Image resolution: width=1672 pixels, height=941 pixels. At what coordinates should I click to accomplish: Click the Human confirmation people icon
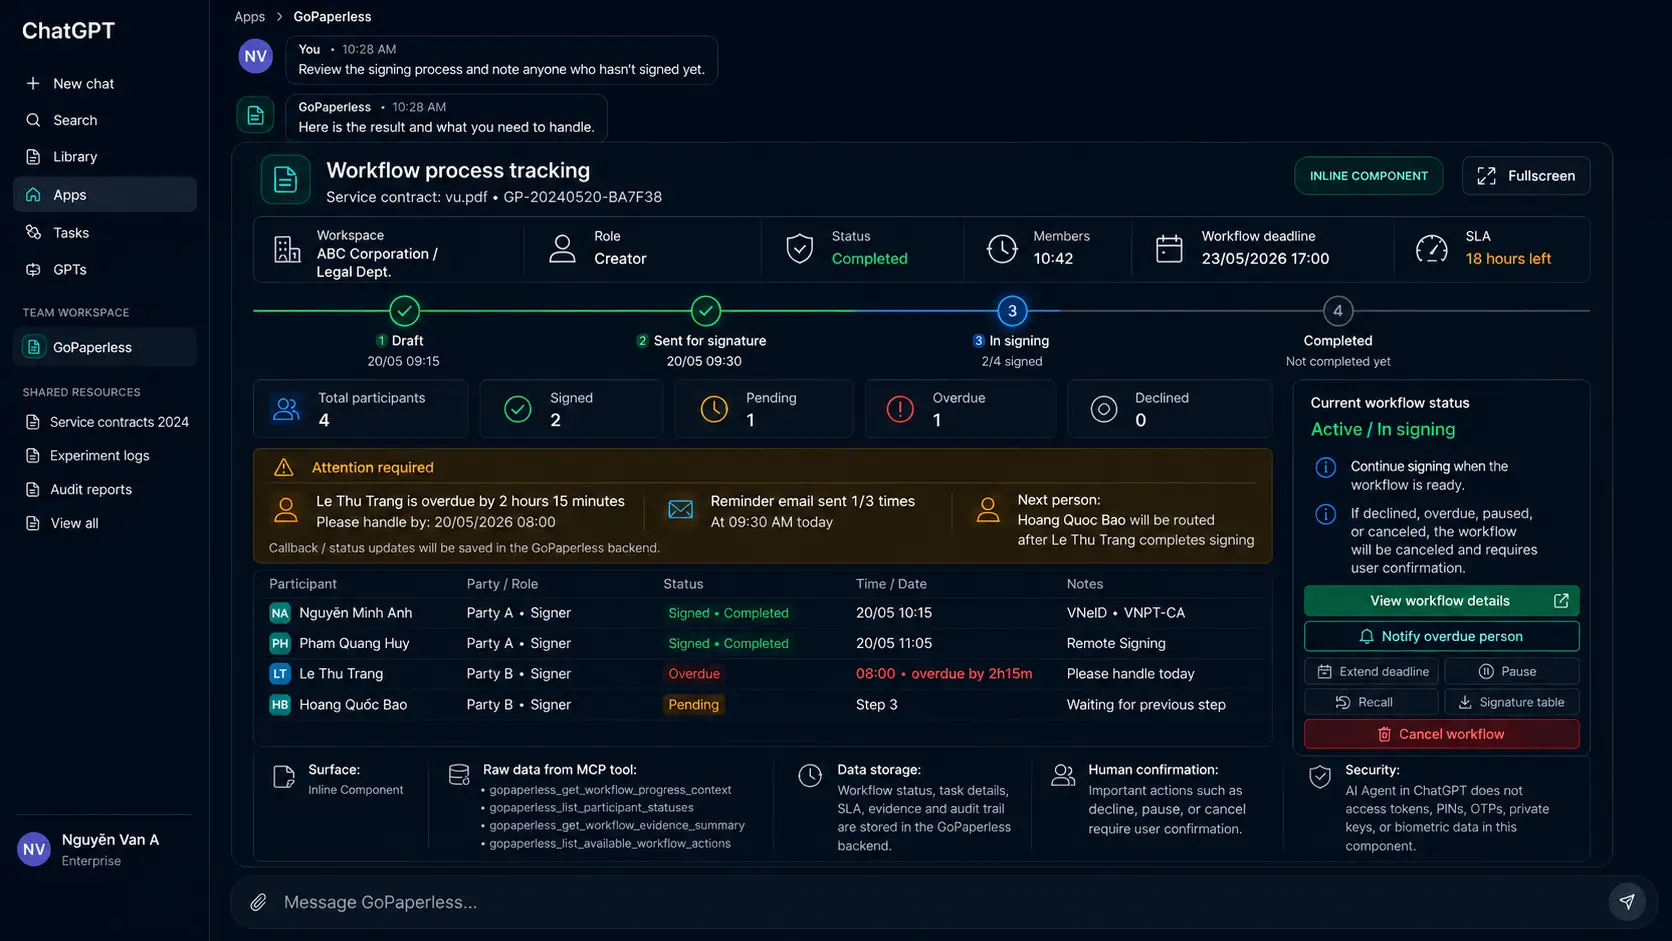click(1063, 775)
